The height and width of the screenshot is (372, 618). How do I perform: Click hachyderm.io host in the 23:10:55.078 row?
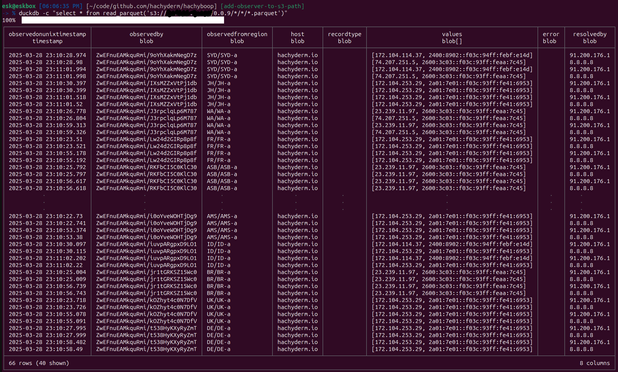tap(297, 314)
